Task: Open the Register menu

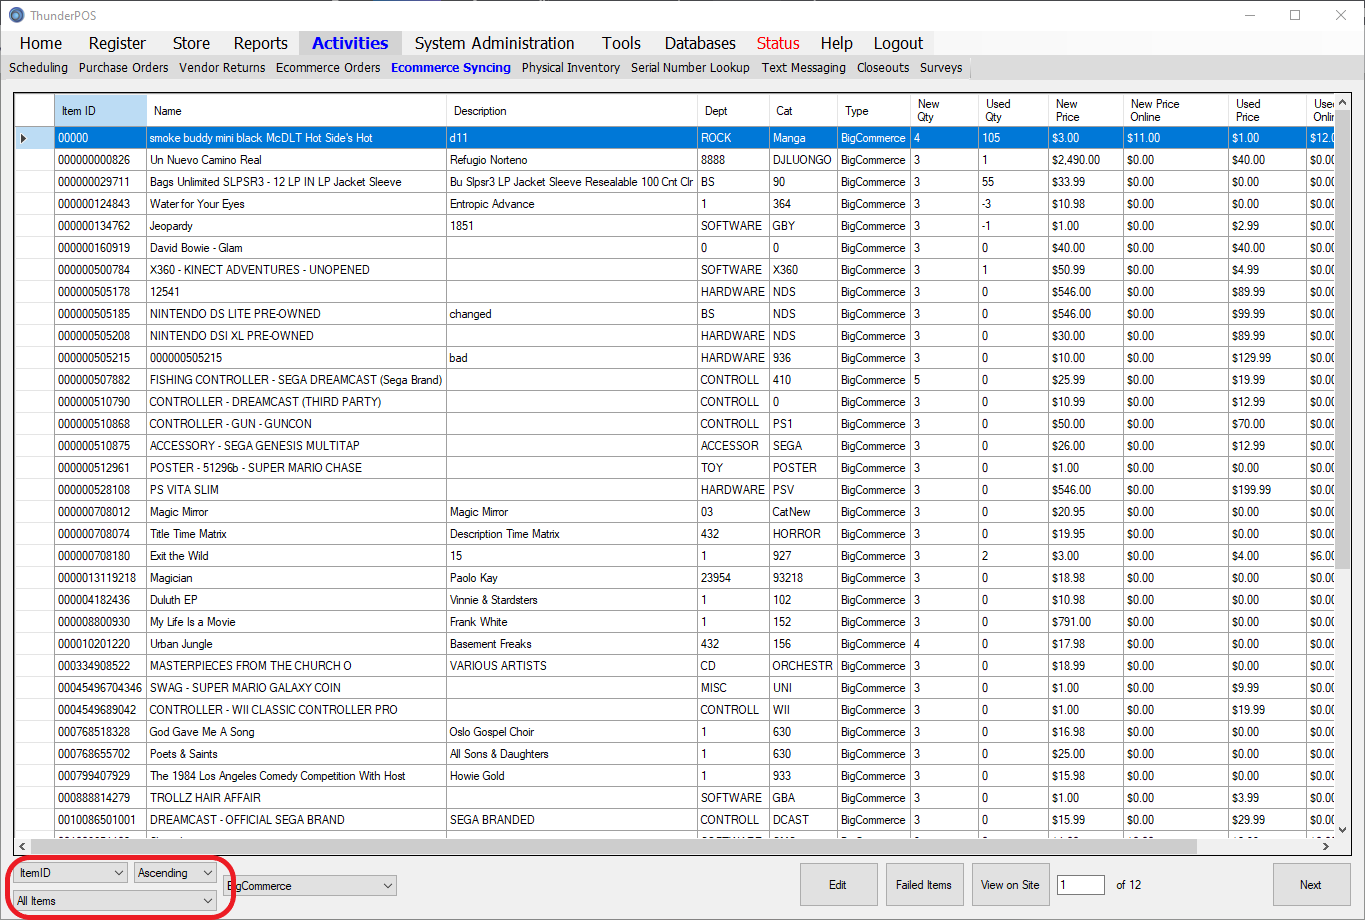Action: tap(117, 43)
